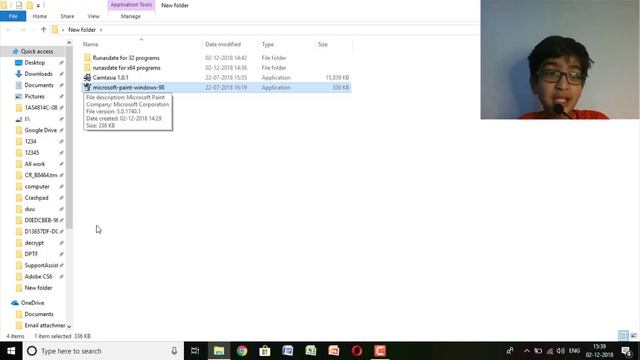Click folder icon of Runasdate for 32 programs
640x360 pixels.
(87, 58)
